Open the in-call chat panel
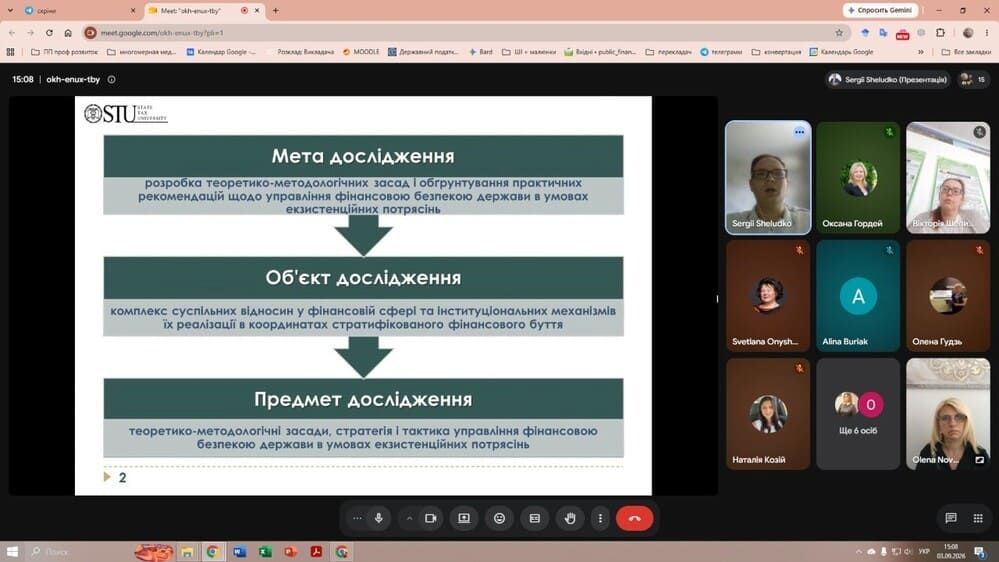This screenshot has width=999, height=562. tap(951, 518)
